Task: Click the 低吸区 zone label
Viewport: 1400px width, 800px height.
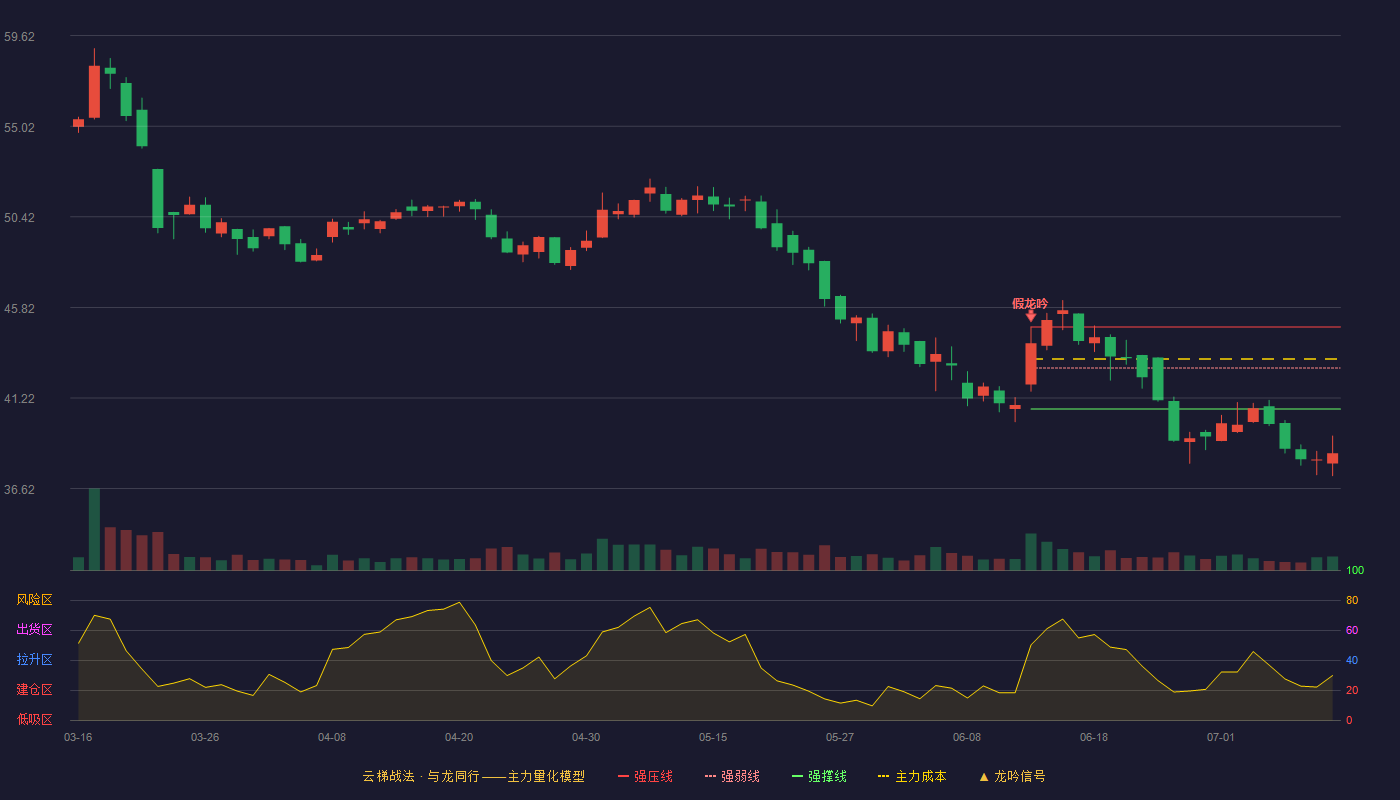Action: click(x=34, y=720)
